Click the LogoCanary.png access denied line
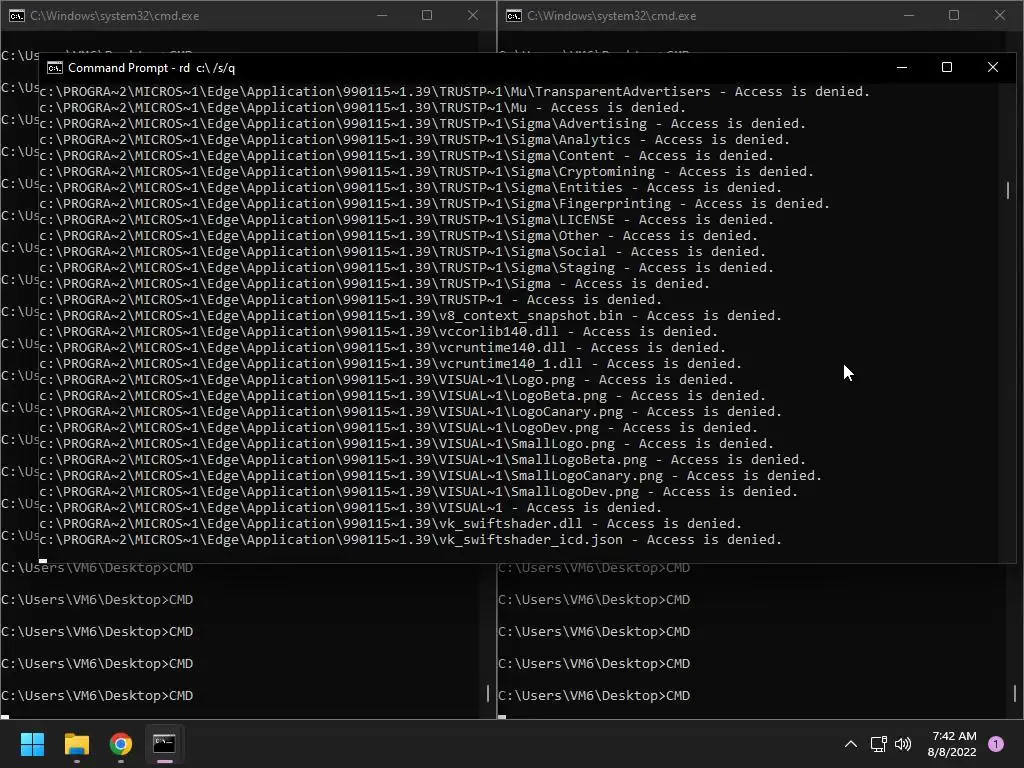The width and height of the screenshot is (1024, 768). pos(411,411)
